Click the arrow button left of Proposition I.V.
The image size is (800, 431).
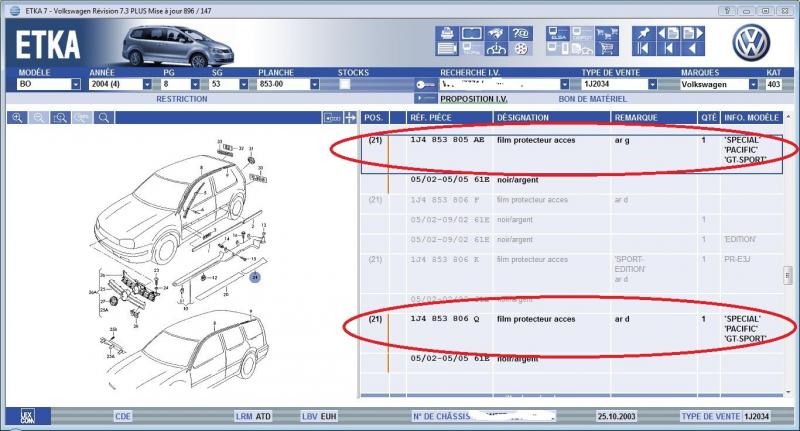point(426,98)
